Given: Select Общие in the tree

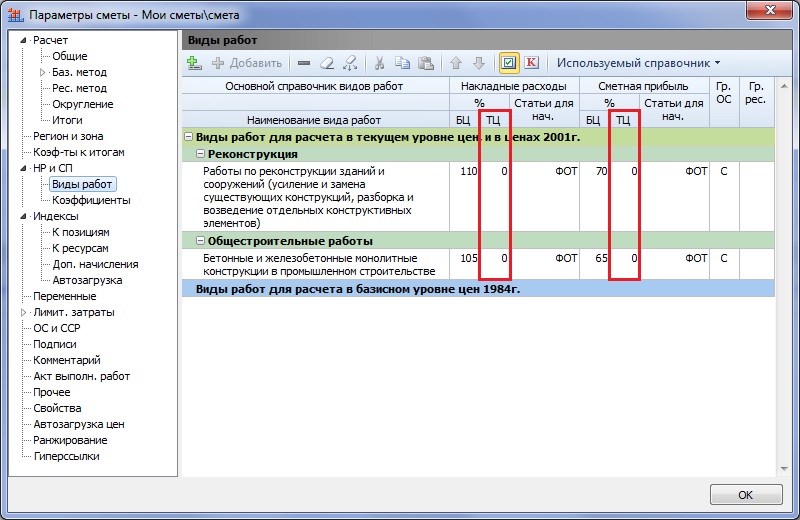Looking at the screenshot, I should pyautogui.click(x=69, y=56).
